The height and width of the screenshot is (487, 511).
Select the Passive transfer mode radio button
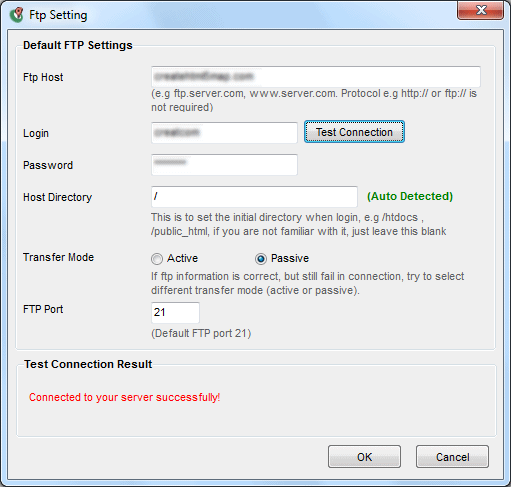[x=261, y=259]
